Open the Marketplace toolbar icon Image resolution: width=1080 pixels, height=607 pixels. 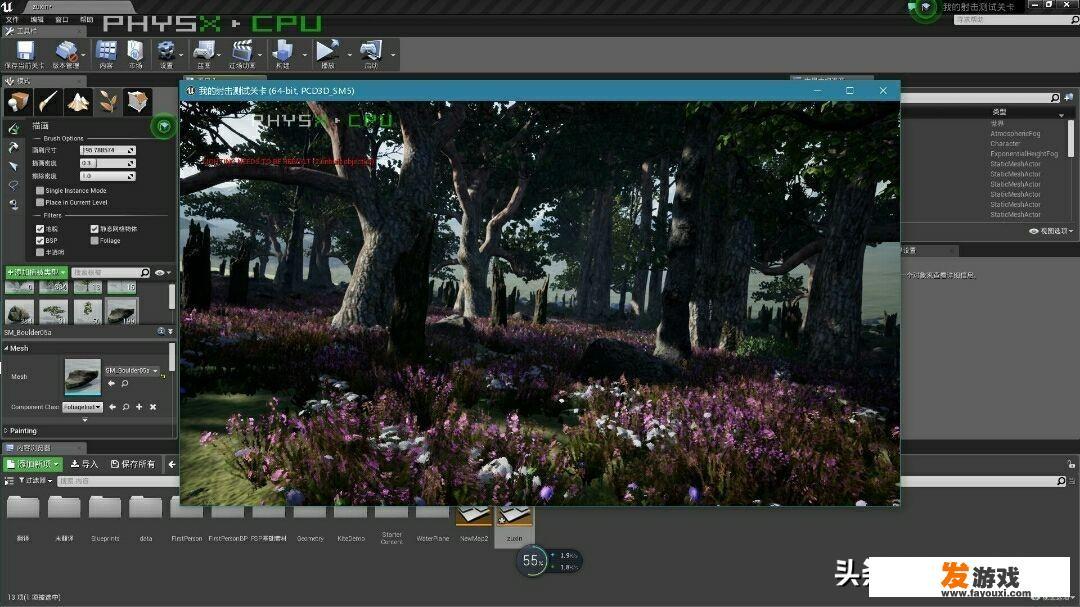(135, 52)
